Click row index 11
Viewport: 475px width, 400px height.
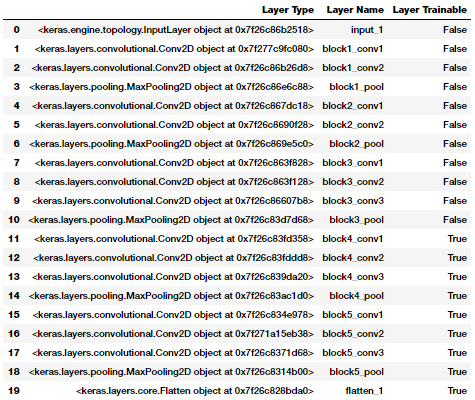(x=14, y=239)
